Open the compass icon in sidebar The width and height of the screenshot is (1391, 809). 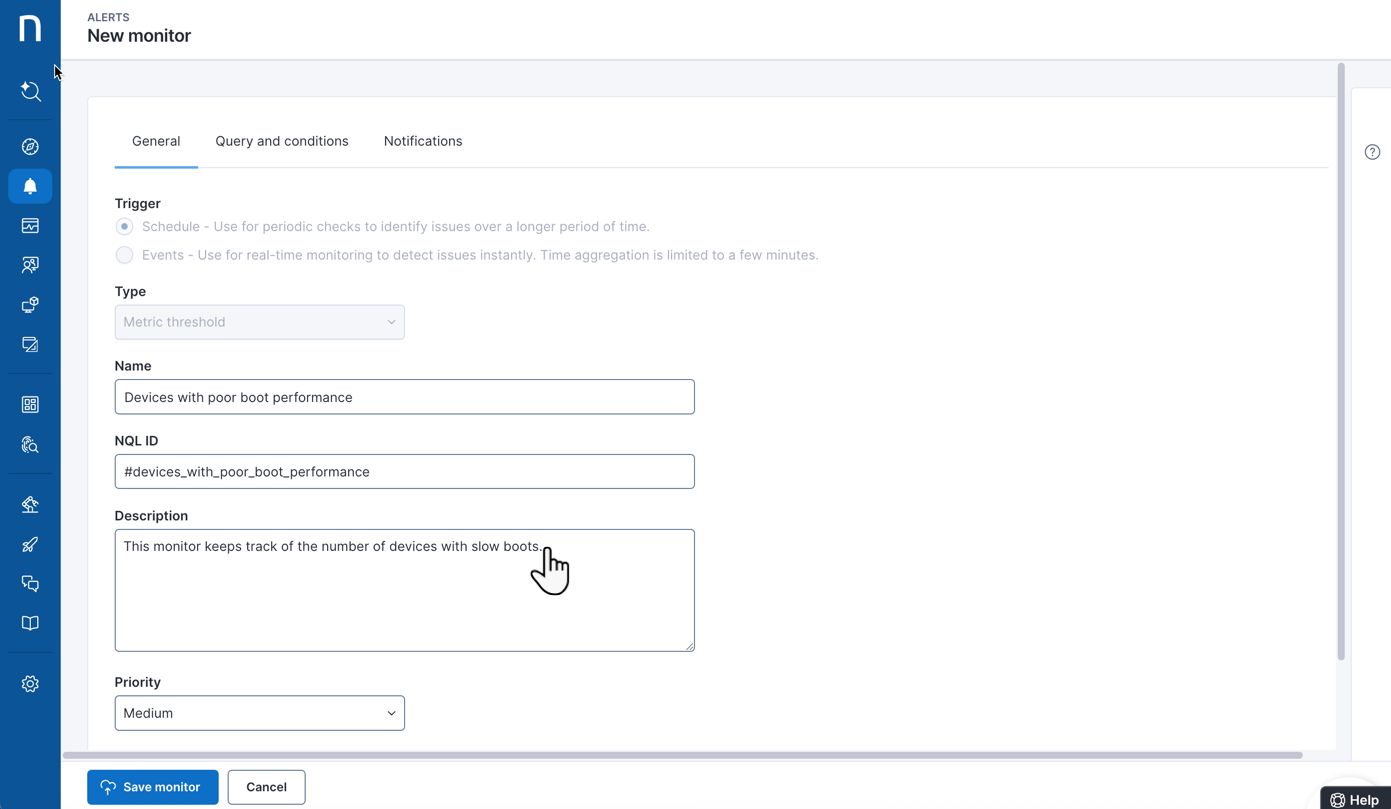[x=30, y=147]
